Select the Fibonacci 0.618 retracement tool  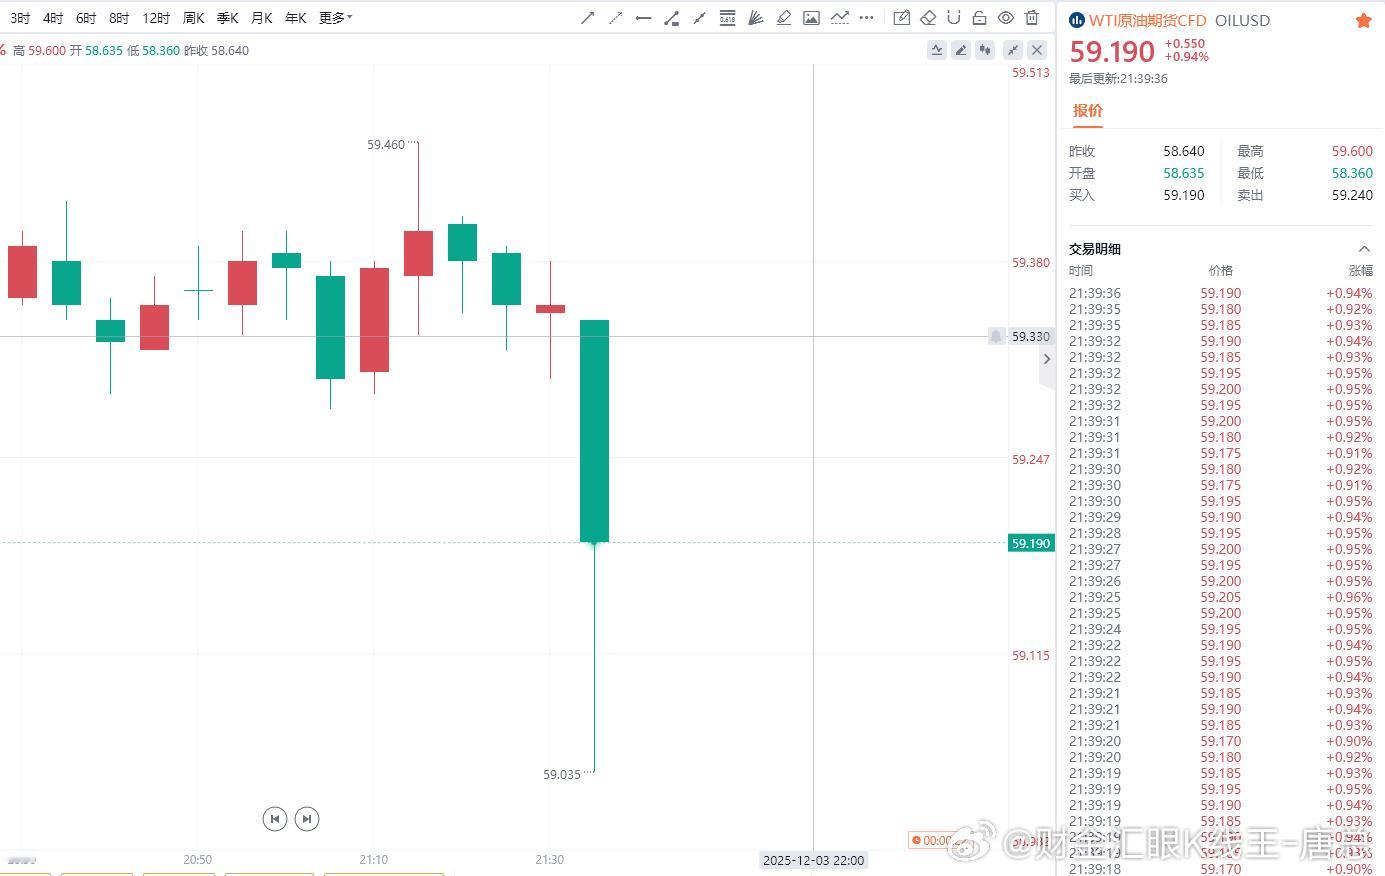(728, 18)
